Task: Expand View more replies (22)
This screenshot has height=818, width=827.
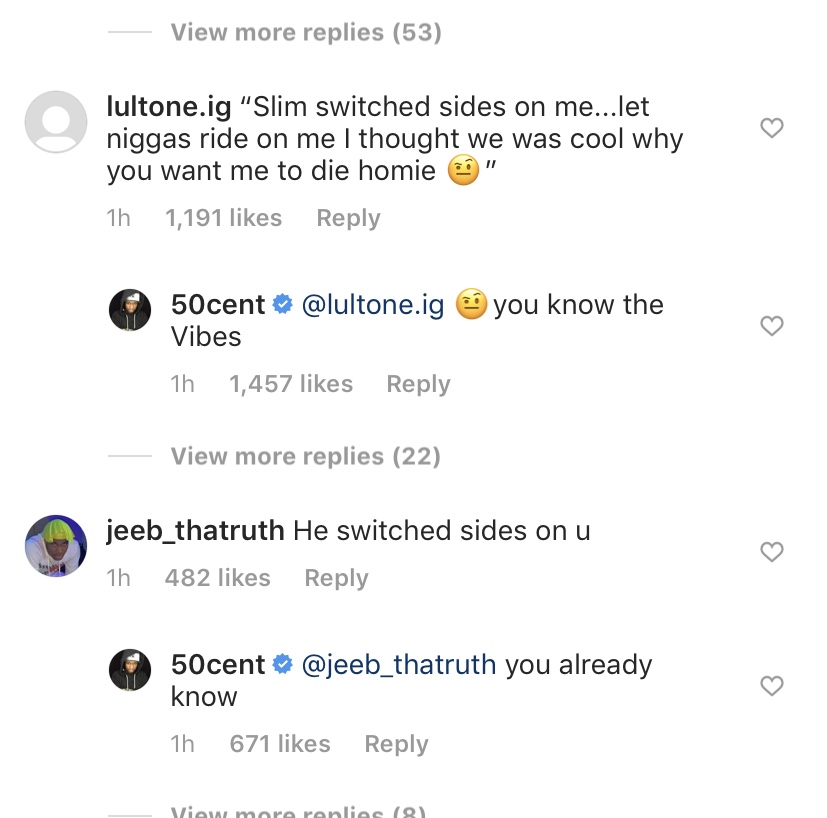Action: point(305,456)
